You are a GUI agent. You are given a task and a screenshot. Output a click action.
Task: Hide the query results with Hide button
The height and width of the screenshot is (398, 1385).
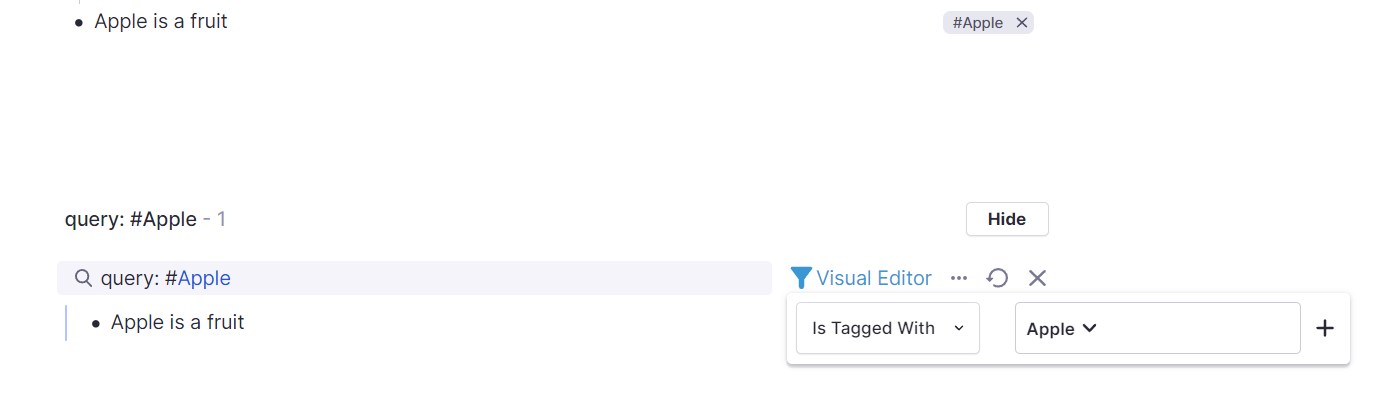(1007, 219)
